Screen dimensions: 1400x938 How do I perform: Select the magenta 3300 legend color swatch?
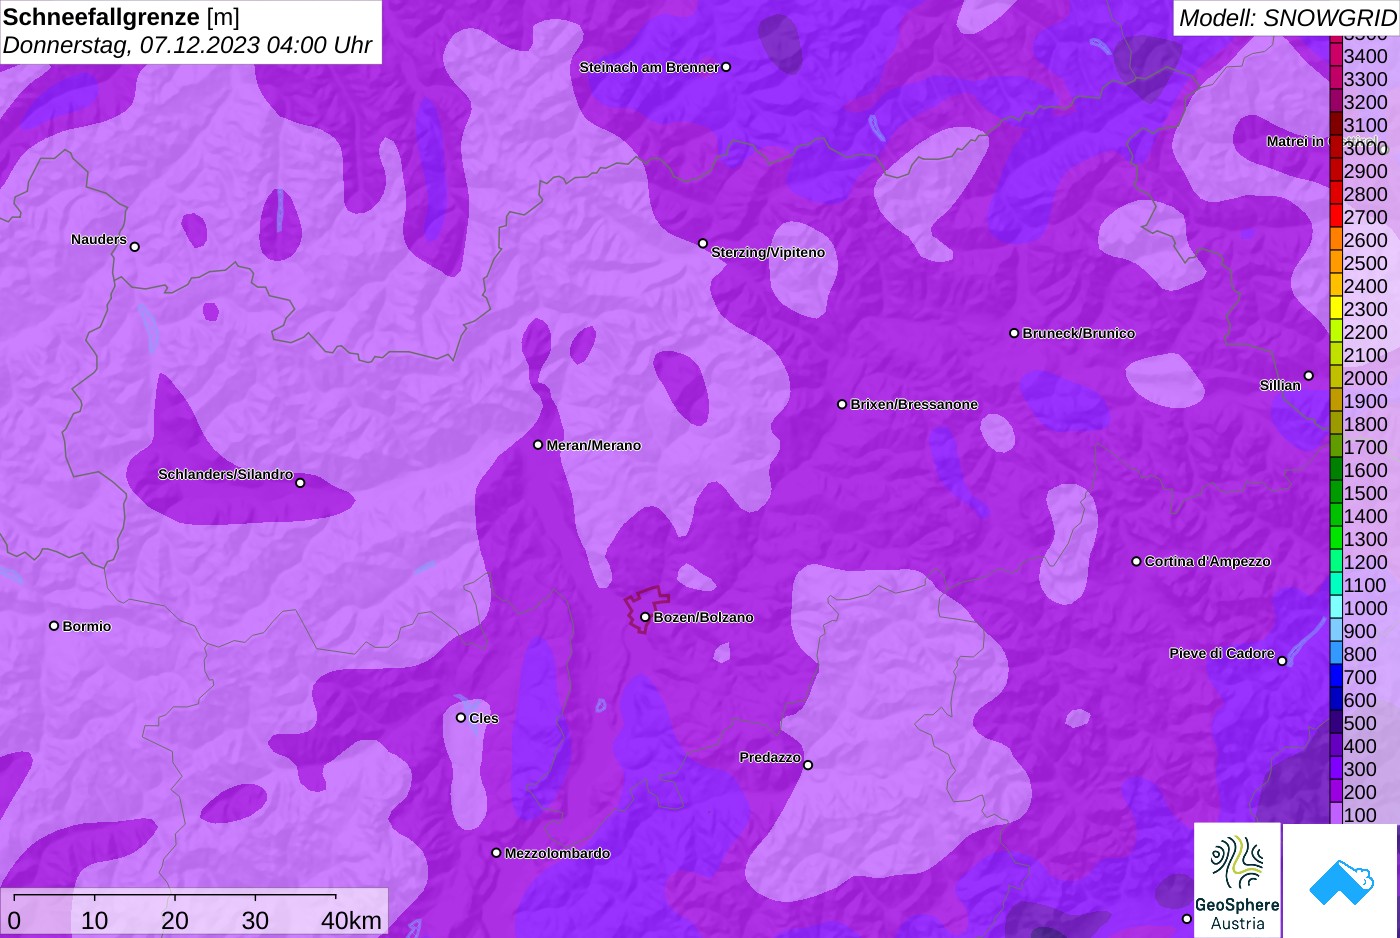[x=1335, y=78]
